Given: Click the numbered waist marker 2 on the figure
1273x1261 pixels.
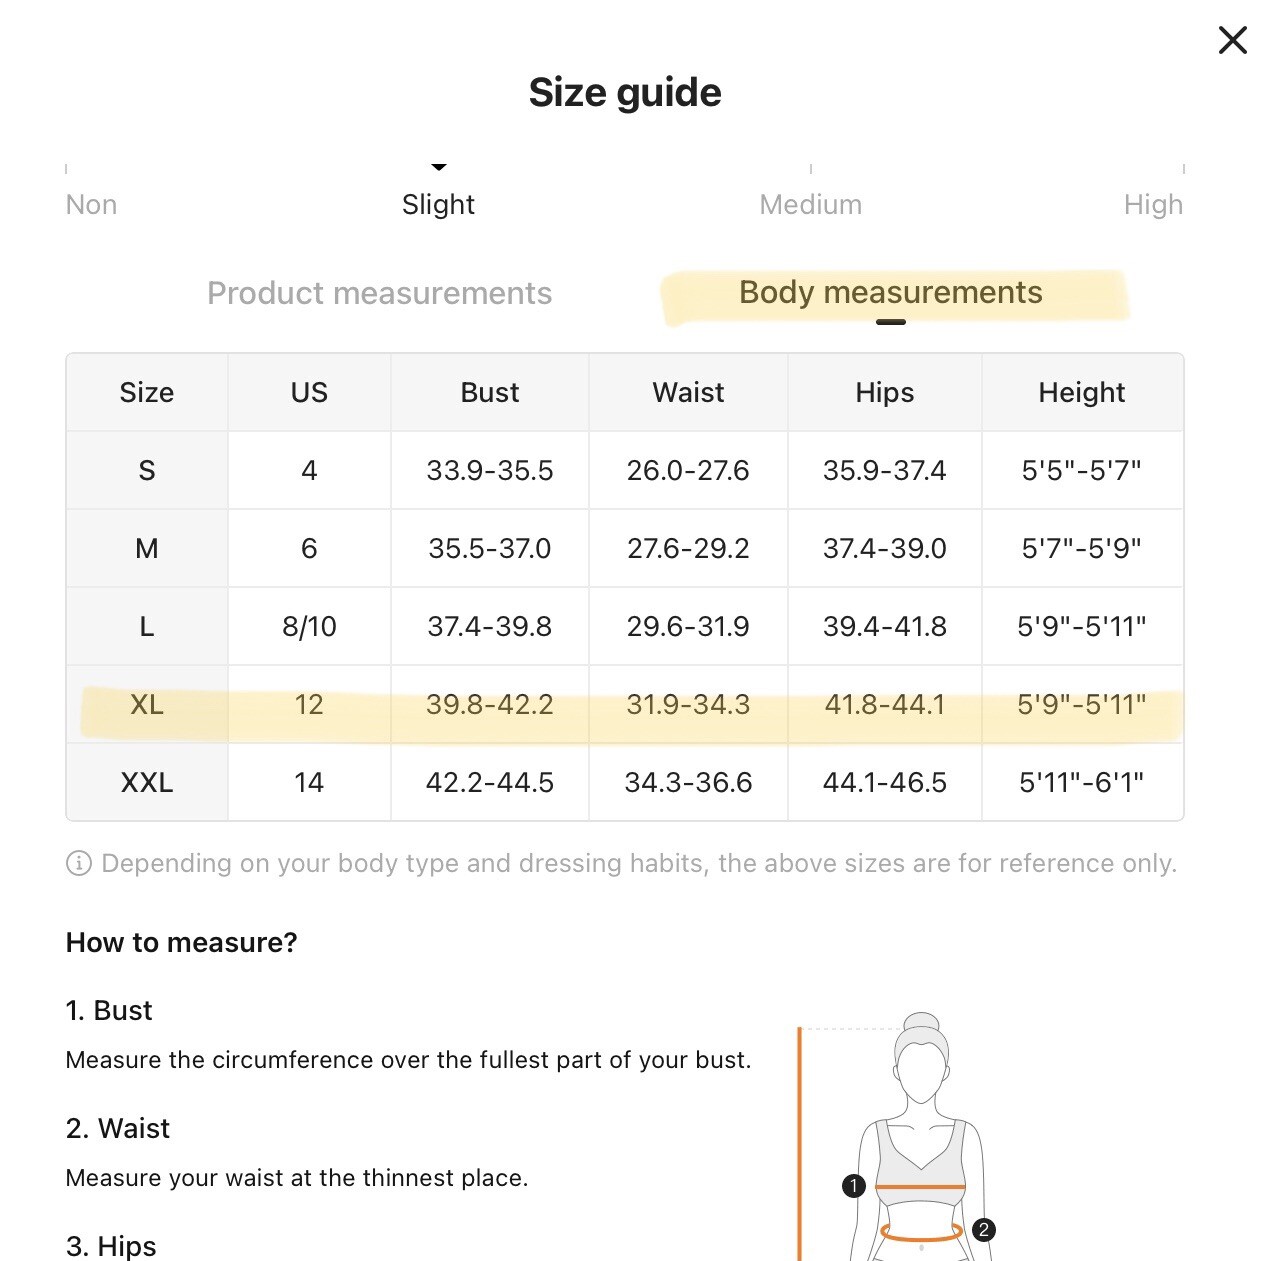Looking at the screenshot, I should tap(984, 1229).
